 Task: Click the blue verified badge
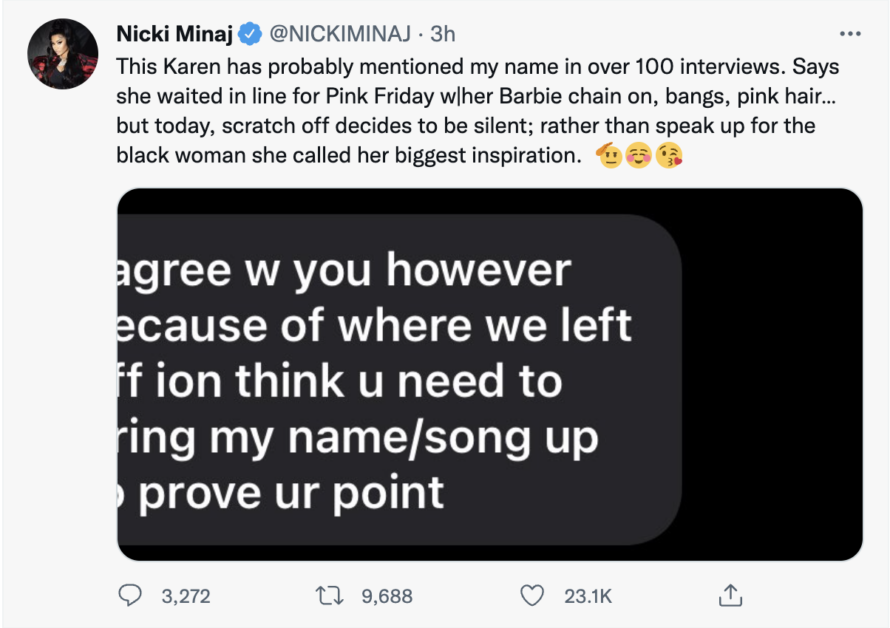coord(250,34)
